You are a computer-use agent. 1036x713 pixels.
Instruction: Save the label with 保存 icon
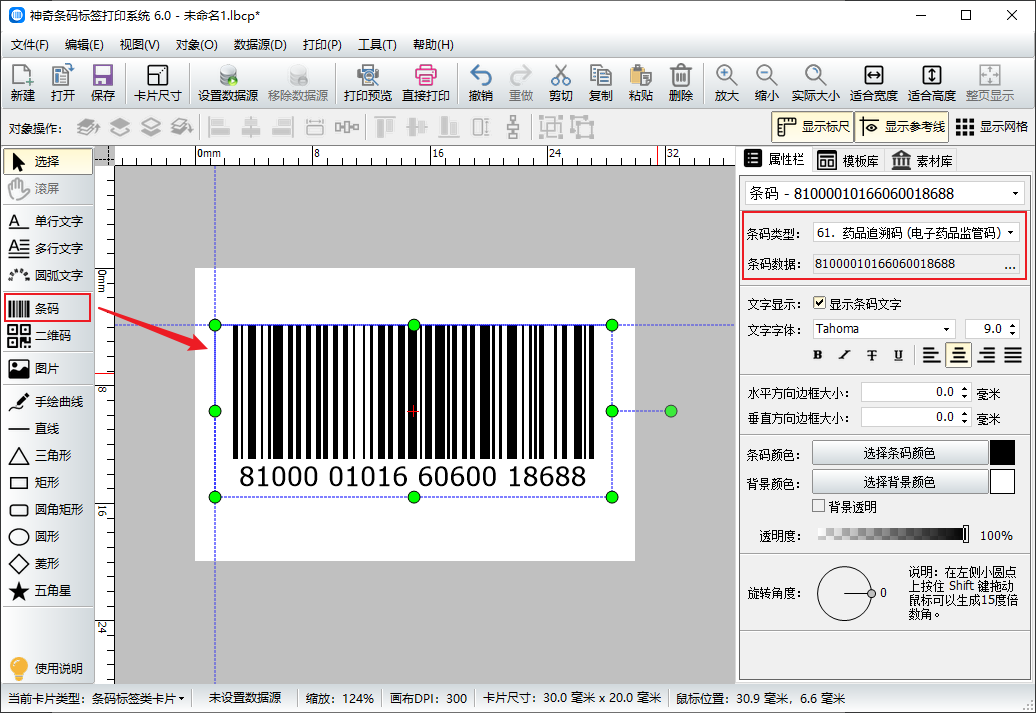(x=103, y=83)
